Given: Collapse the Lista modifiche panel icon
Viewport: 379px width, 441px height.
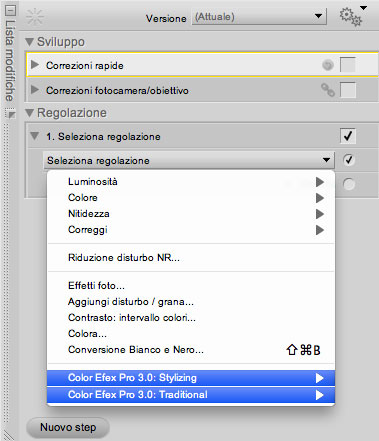Looking at the screenshot, I should click(x=10, y=11).
